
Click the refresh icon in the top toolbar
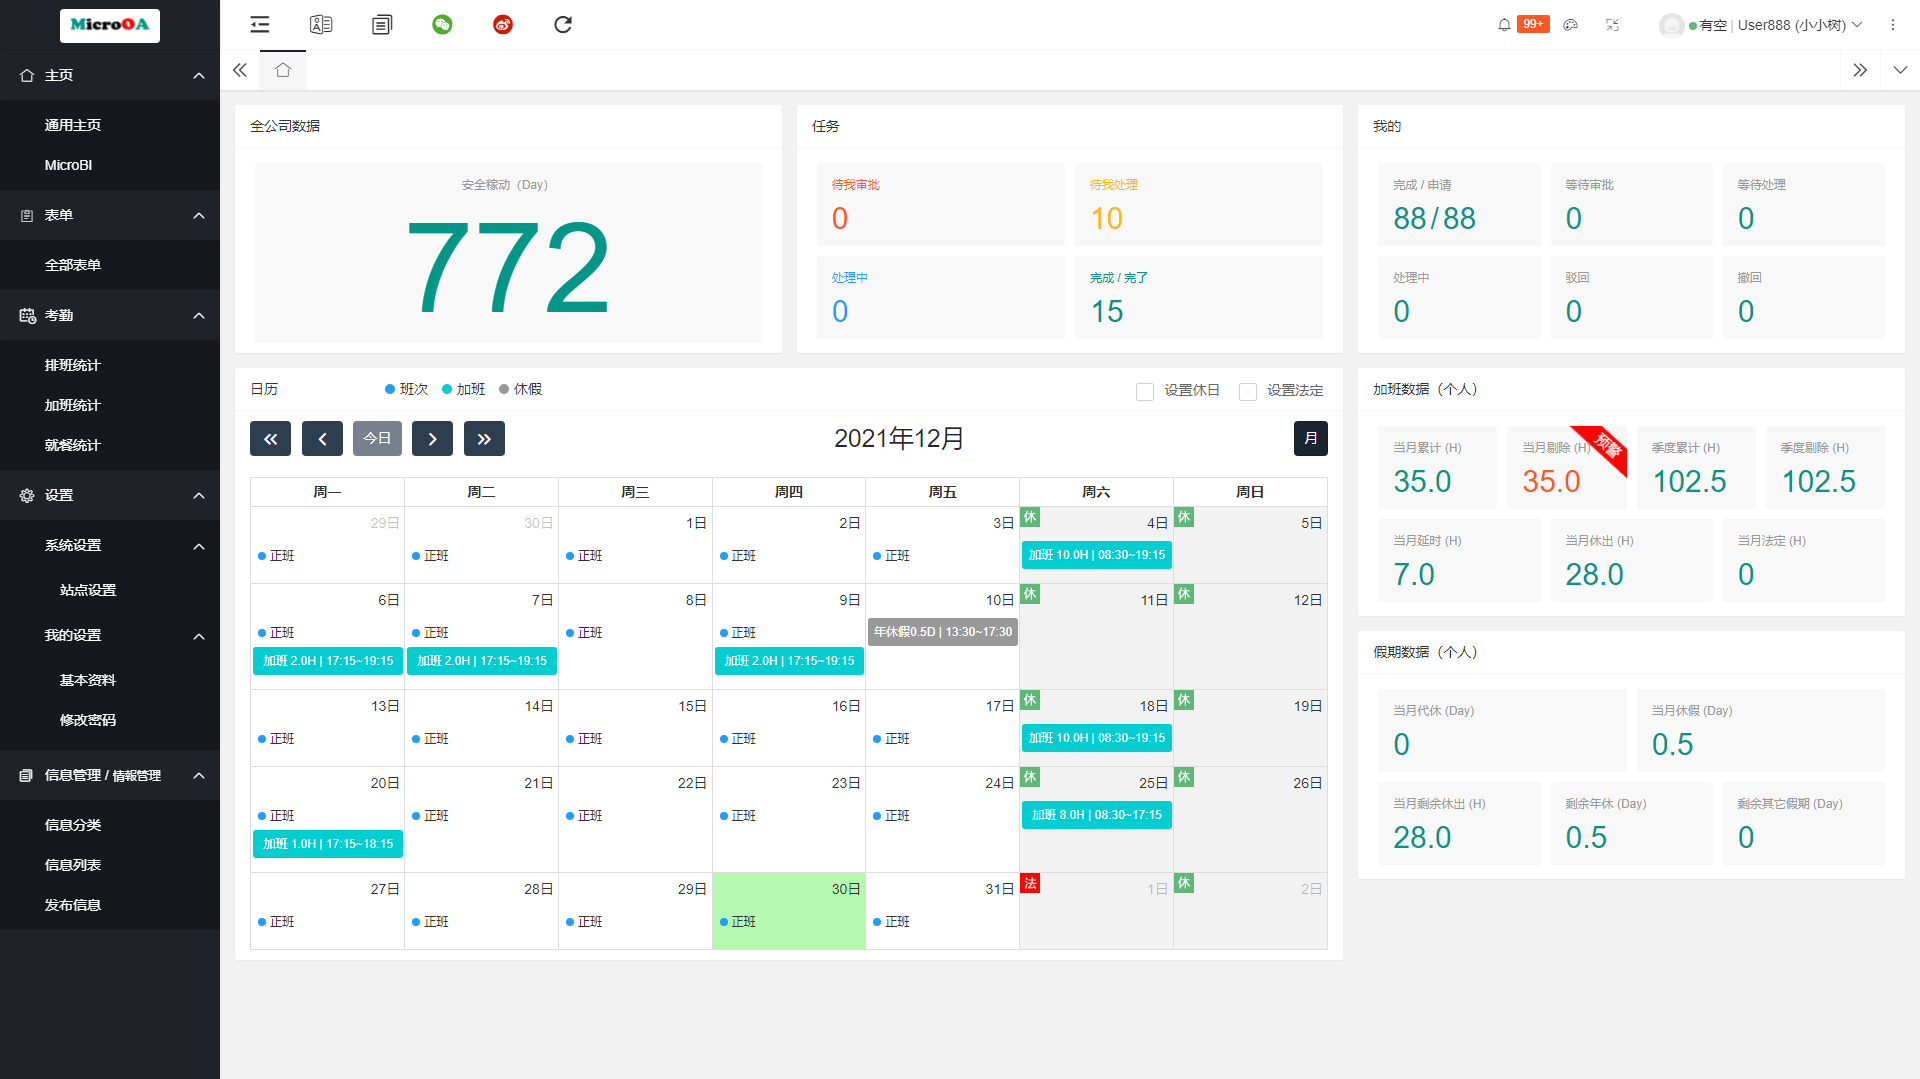563,24
